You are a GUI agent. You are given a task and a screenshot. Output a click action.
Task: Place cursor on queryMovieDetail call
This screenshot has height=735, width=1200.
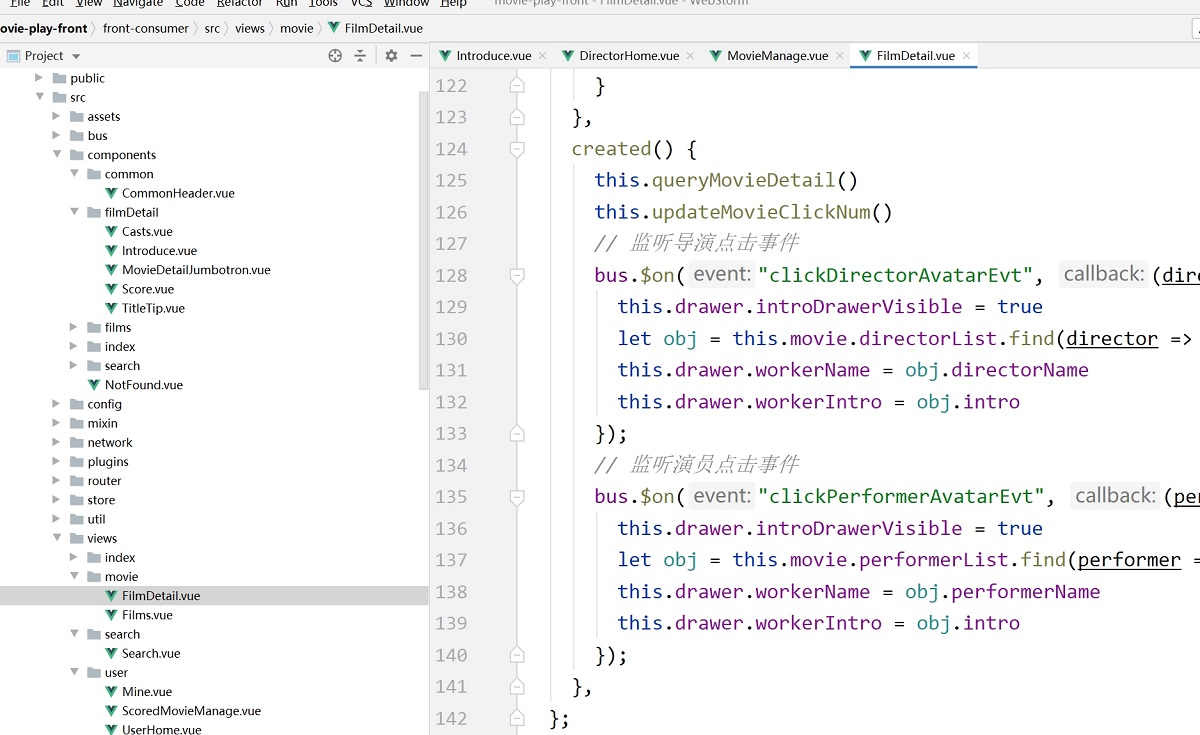tap(743, 180)
